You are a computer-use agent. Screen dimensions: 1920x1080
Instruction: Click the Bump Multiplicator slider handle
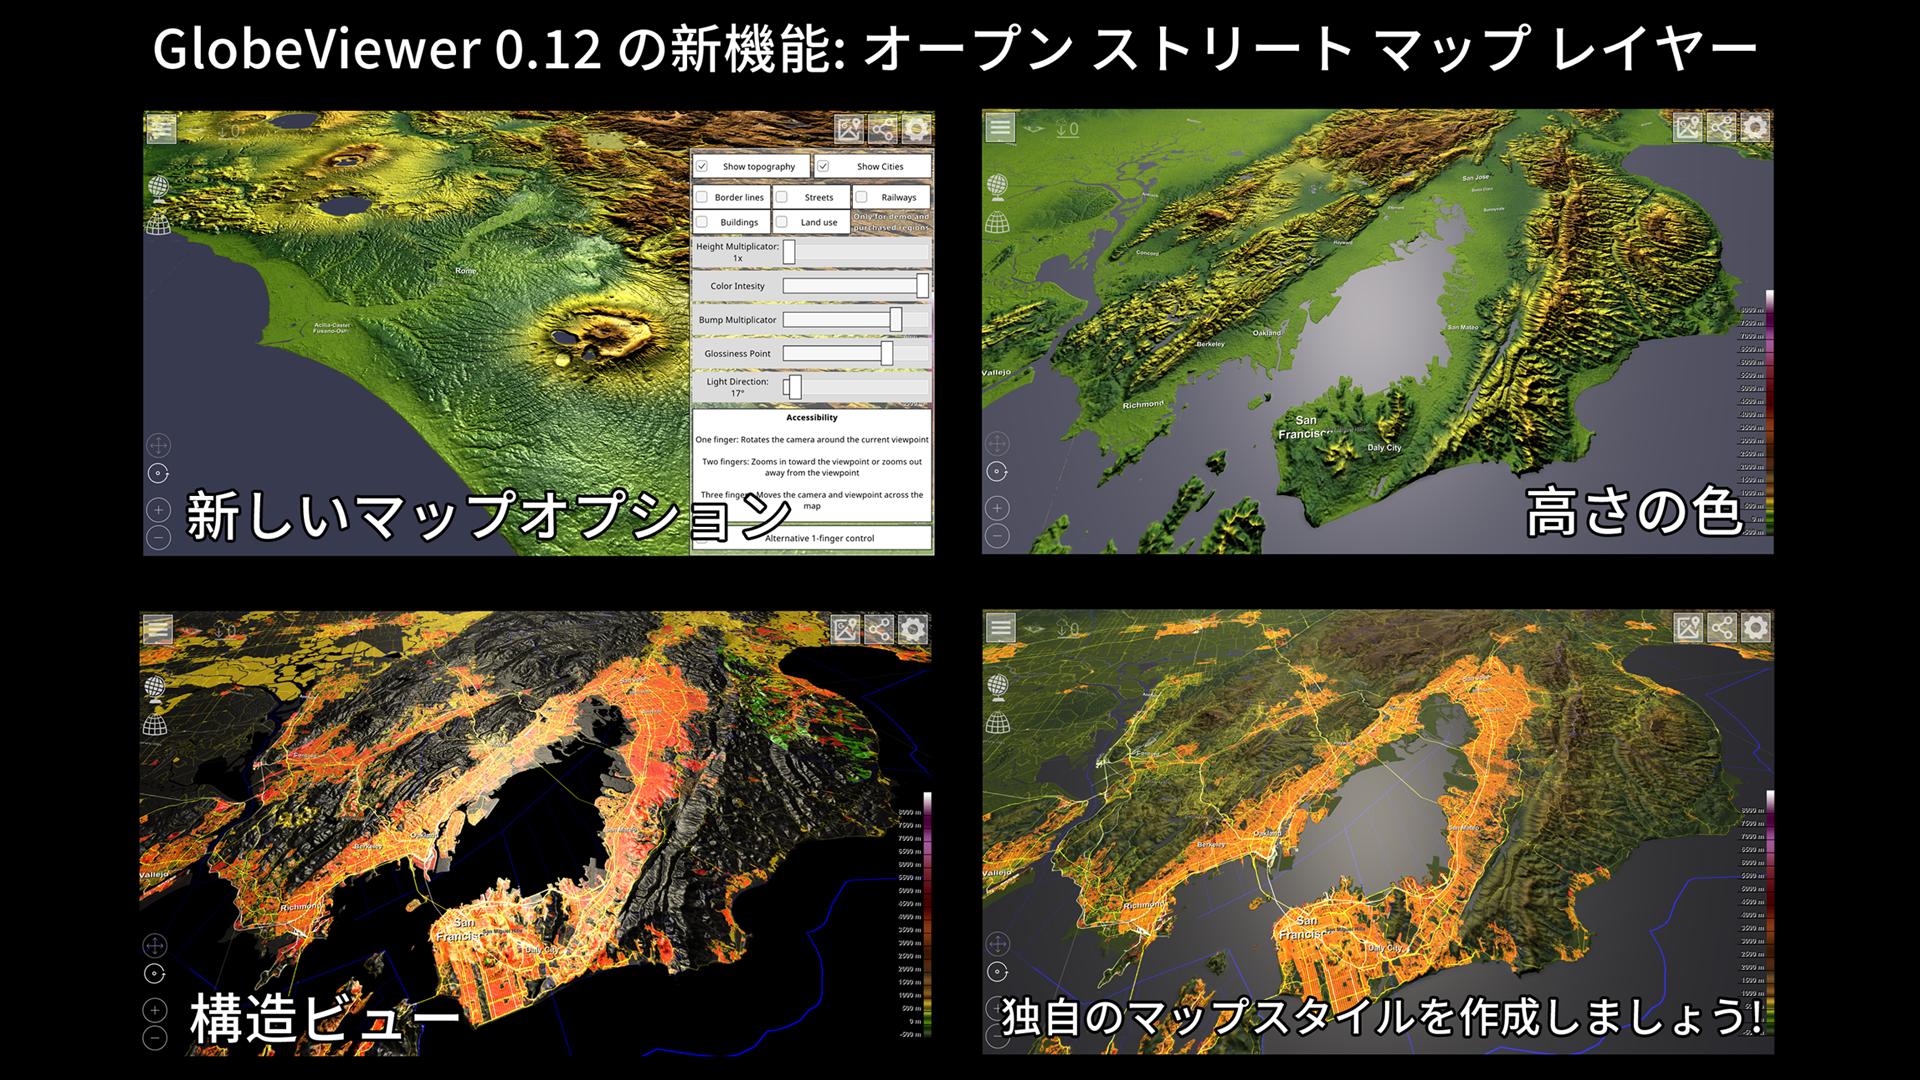(x=896, y=320)
